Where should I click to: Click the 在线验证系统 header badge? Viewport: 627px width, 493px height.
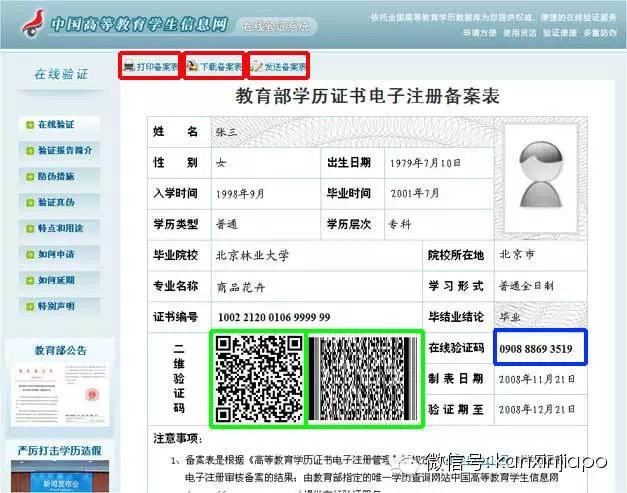(277, 23)
